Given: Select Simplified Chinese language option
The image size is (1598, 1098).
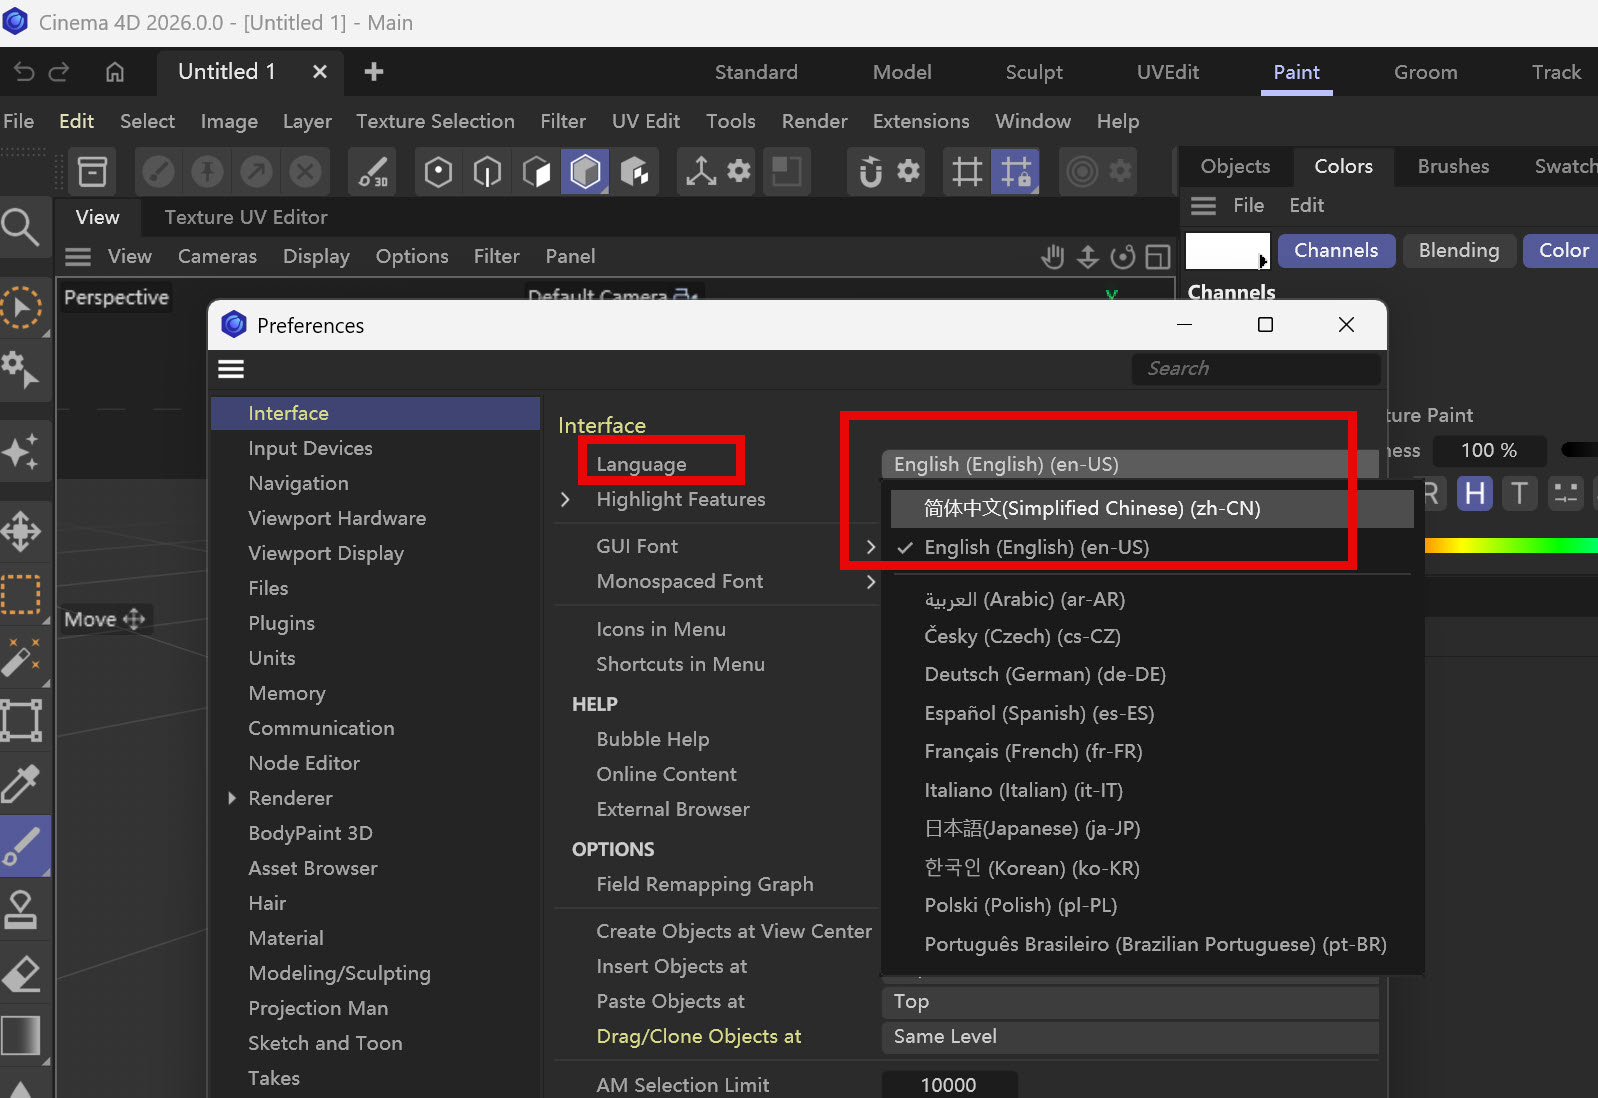Looking at the screenshot, I should [1091, 508].
